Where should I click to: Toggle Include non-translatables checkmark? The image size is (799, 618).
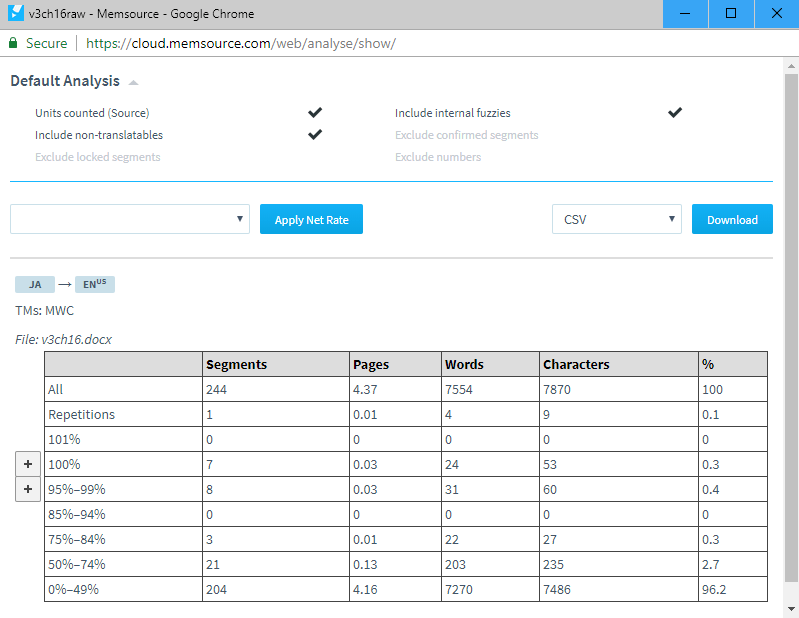pos(316,134)
